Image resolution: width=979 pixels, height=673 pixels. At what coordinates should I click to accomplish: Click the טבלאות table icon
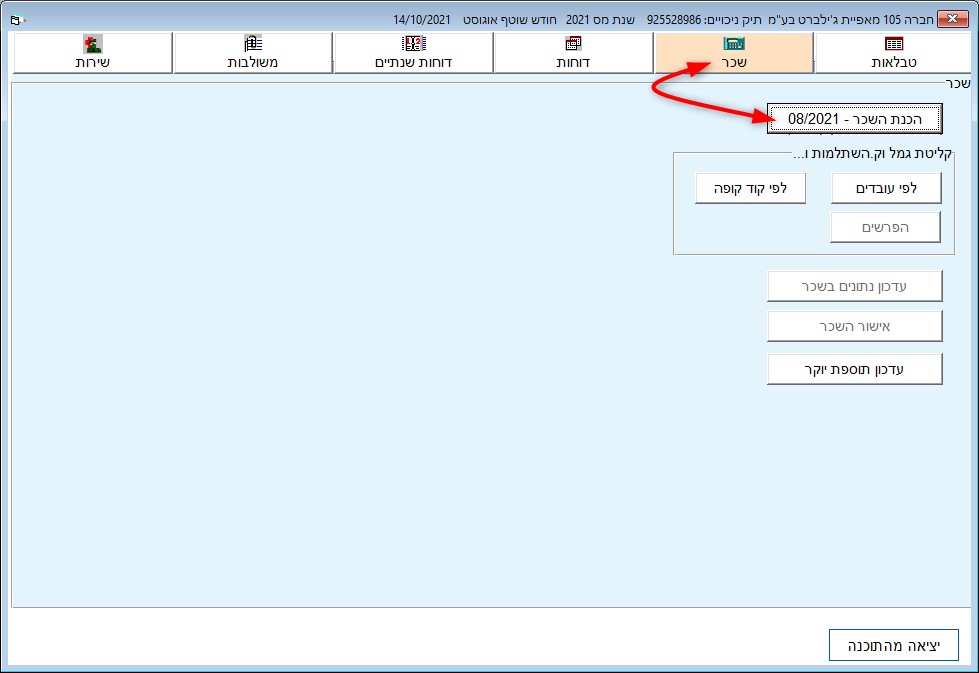click(x=894, y=44)
